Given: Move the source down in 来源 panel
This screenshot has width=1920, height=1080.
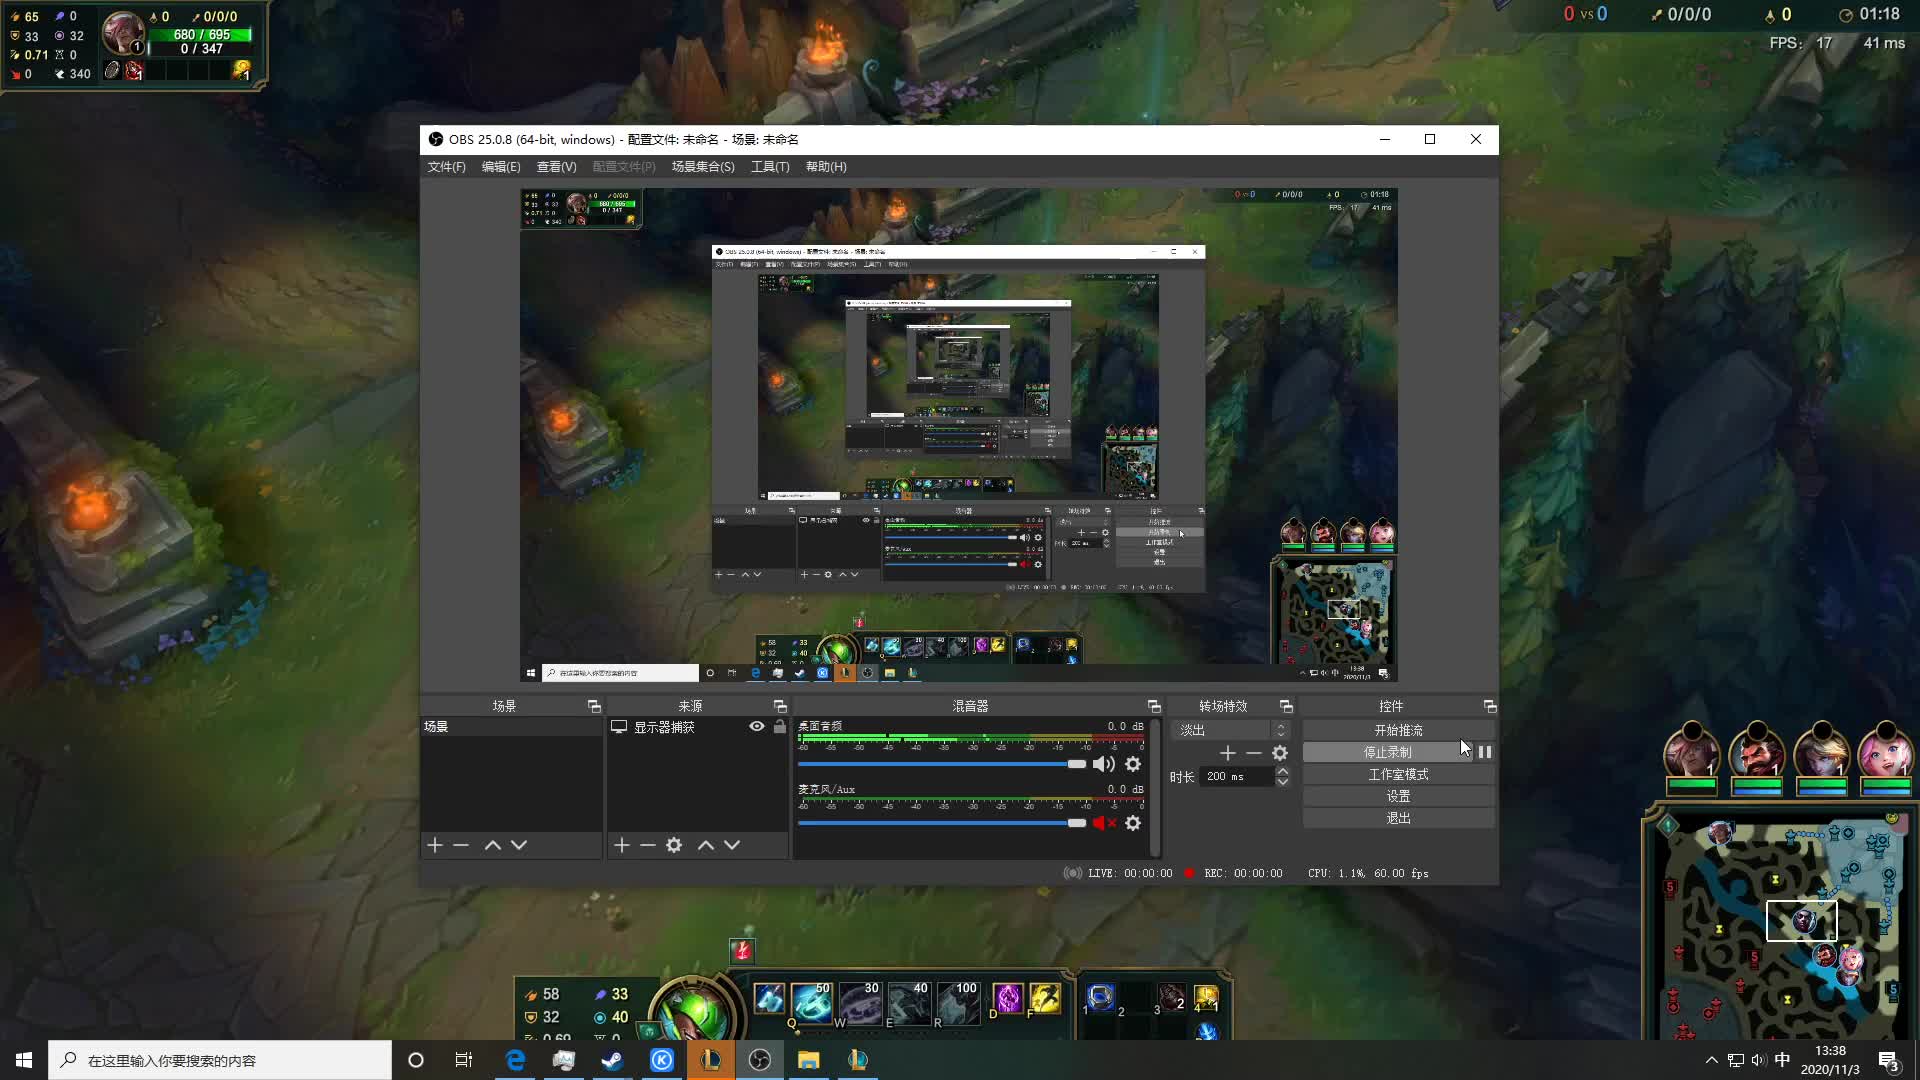Looking at the screenshot, I should click(732, 845).
